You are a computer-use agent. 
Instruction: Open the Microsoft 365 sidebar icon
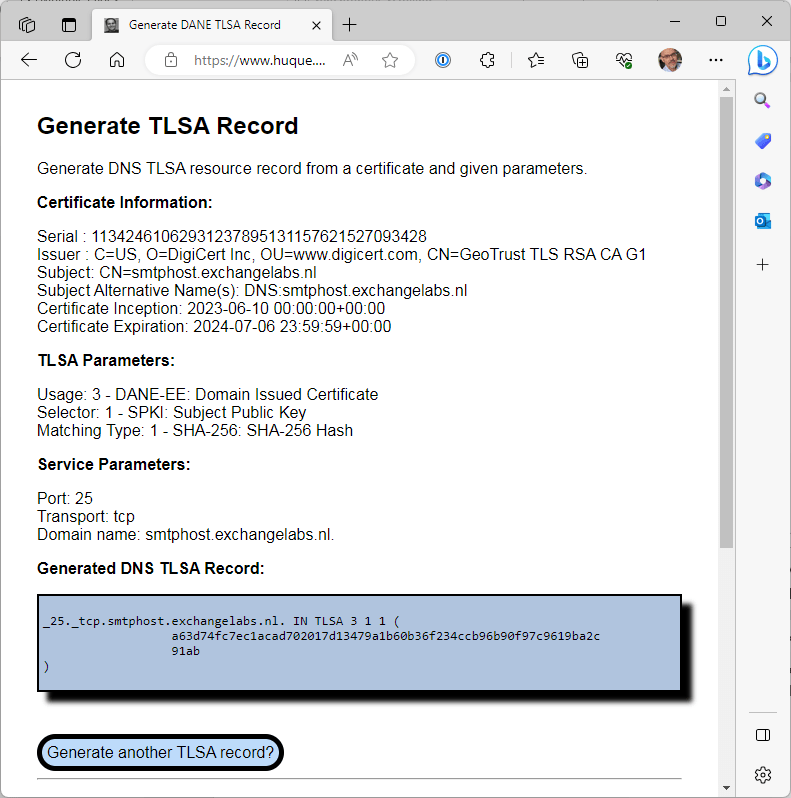point(763,181)
